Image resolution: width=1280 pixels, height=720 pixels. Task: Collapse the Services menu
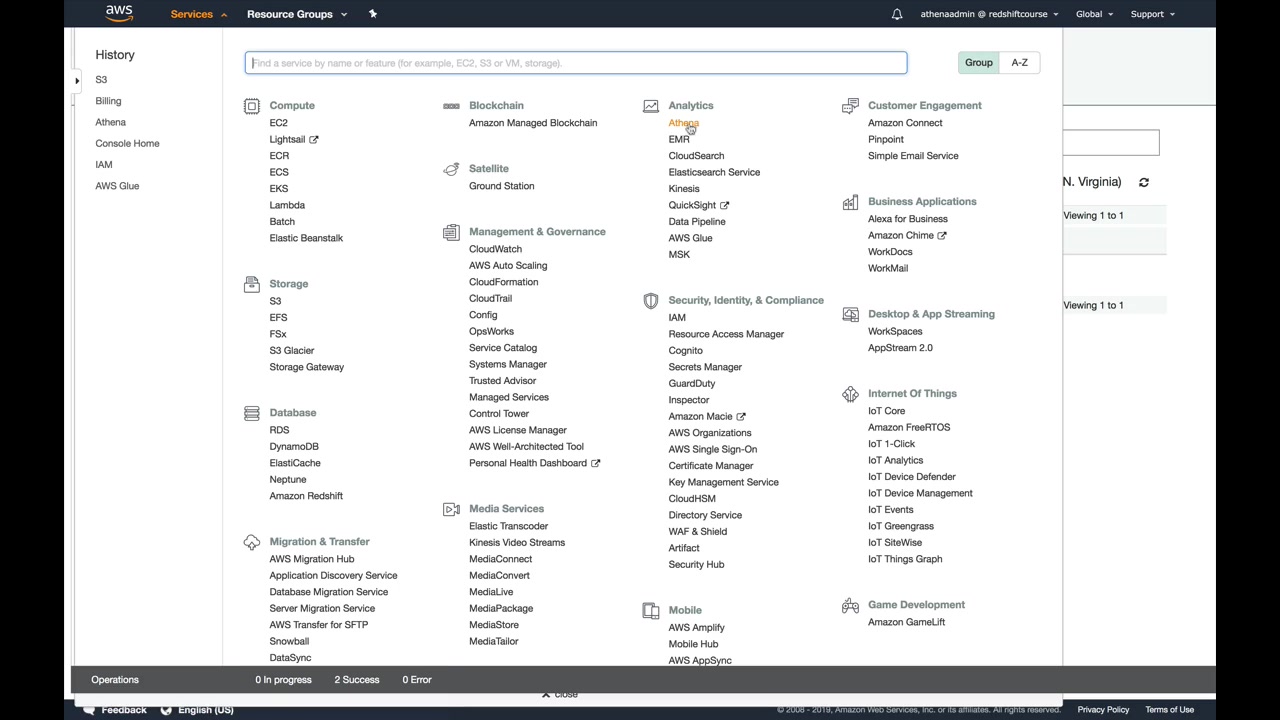tap(198, 14)
